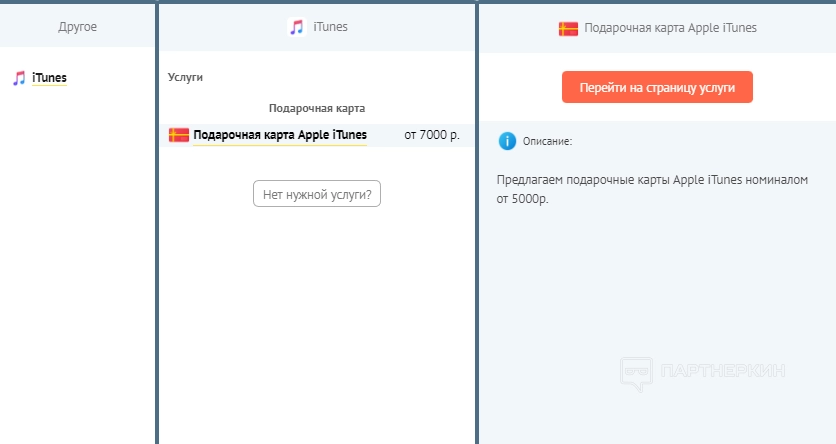Click the Другое column header
Image resolution: width=836 pixels, height=444 pixels.
click(78, 27)
